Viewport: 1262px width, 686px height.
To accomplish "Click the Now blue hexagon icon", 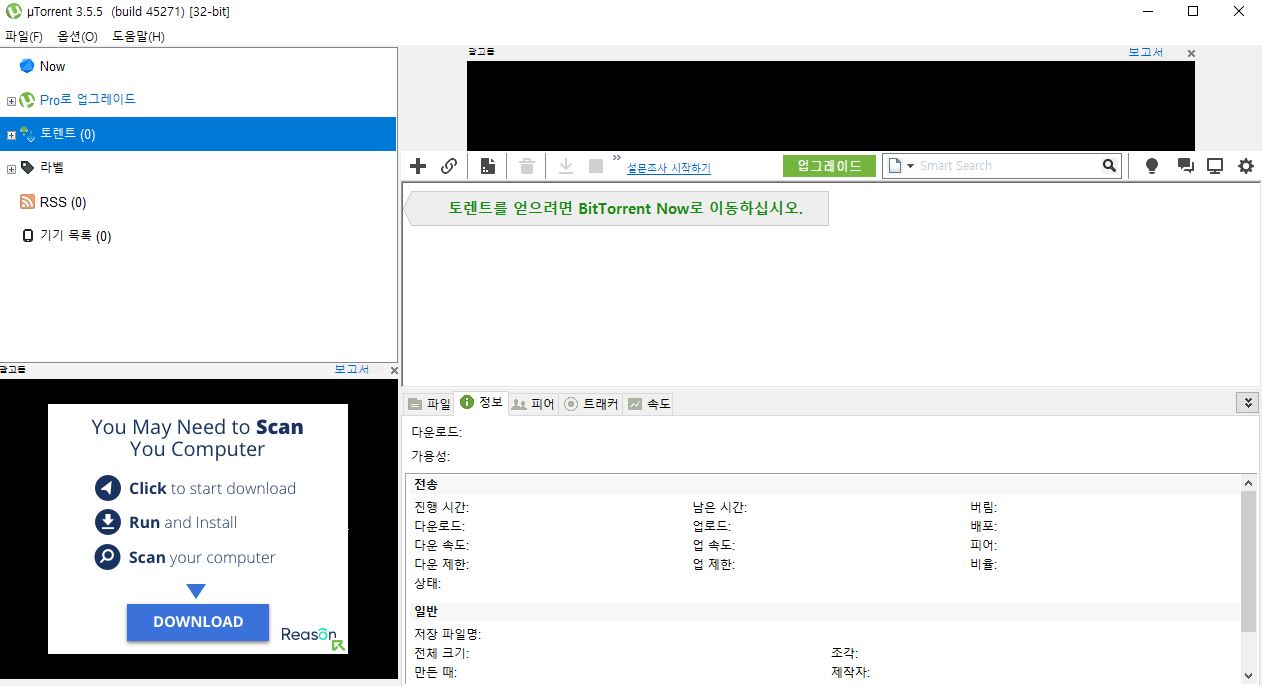I will pyautogui.click(x=27, y=66).
